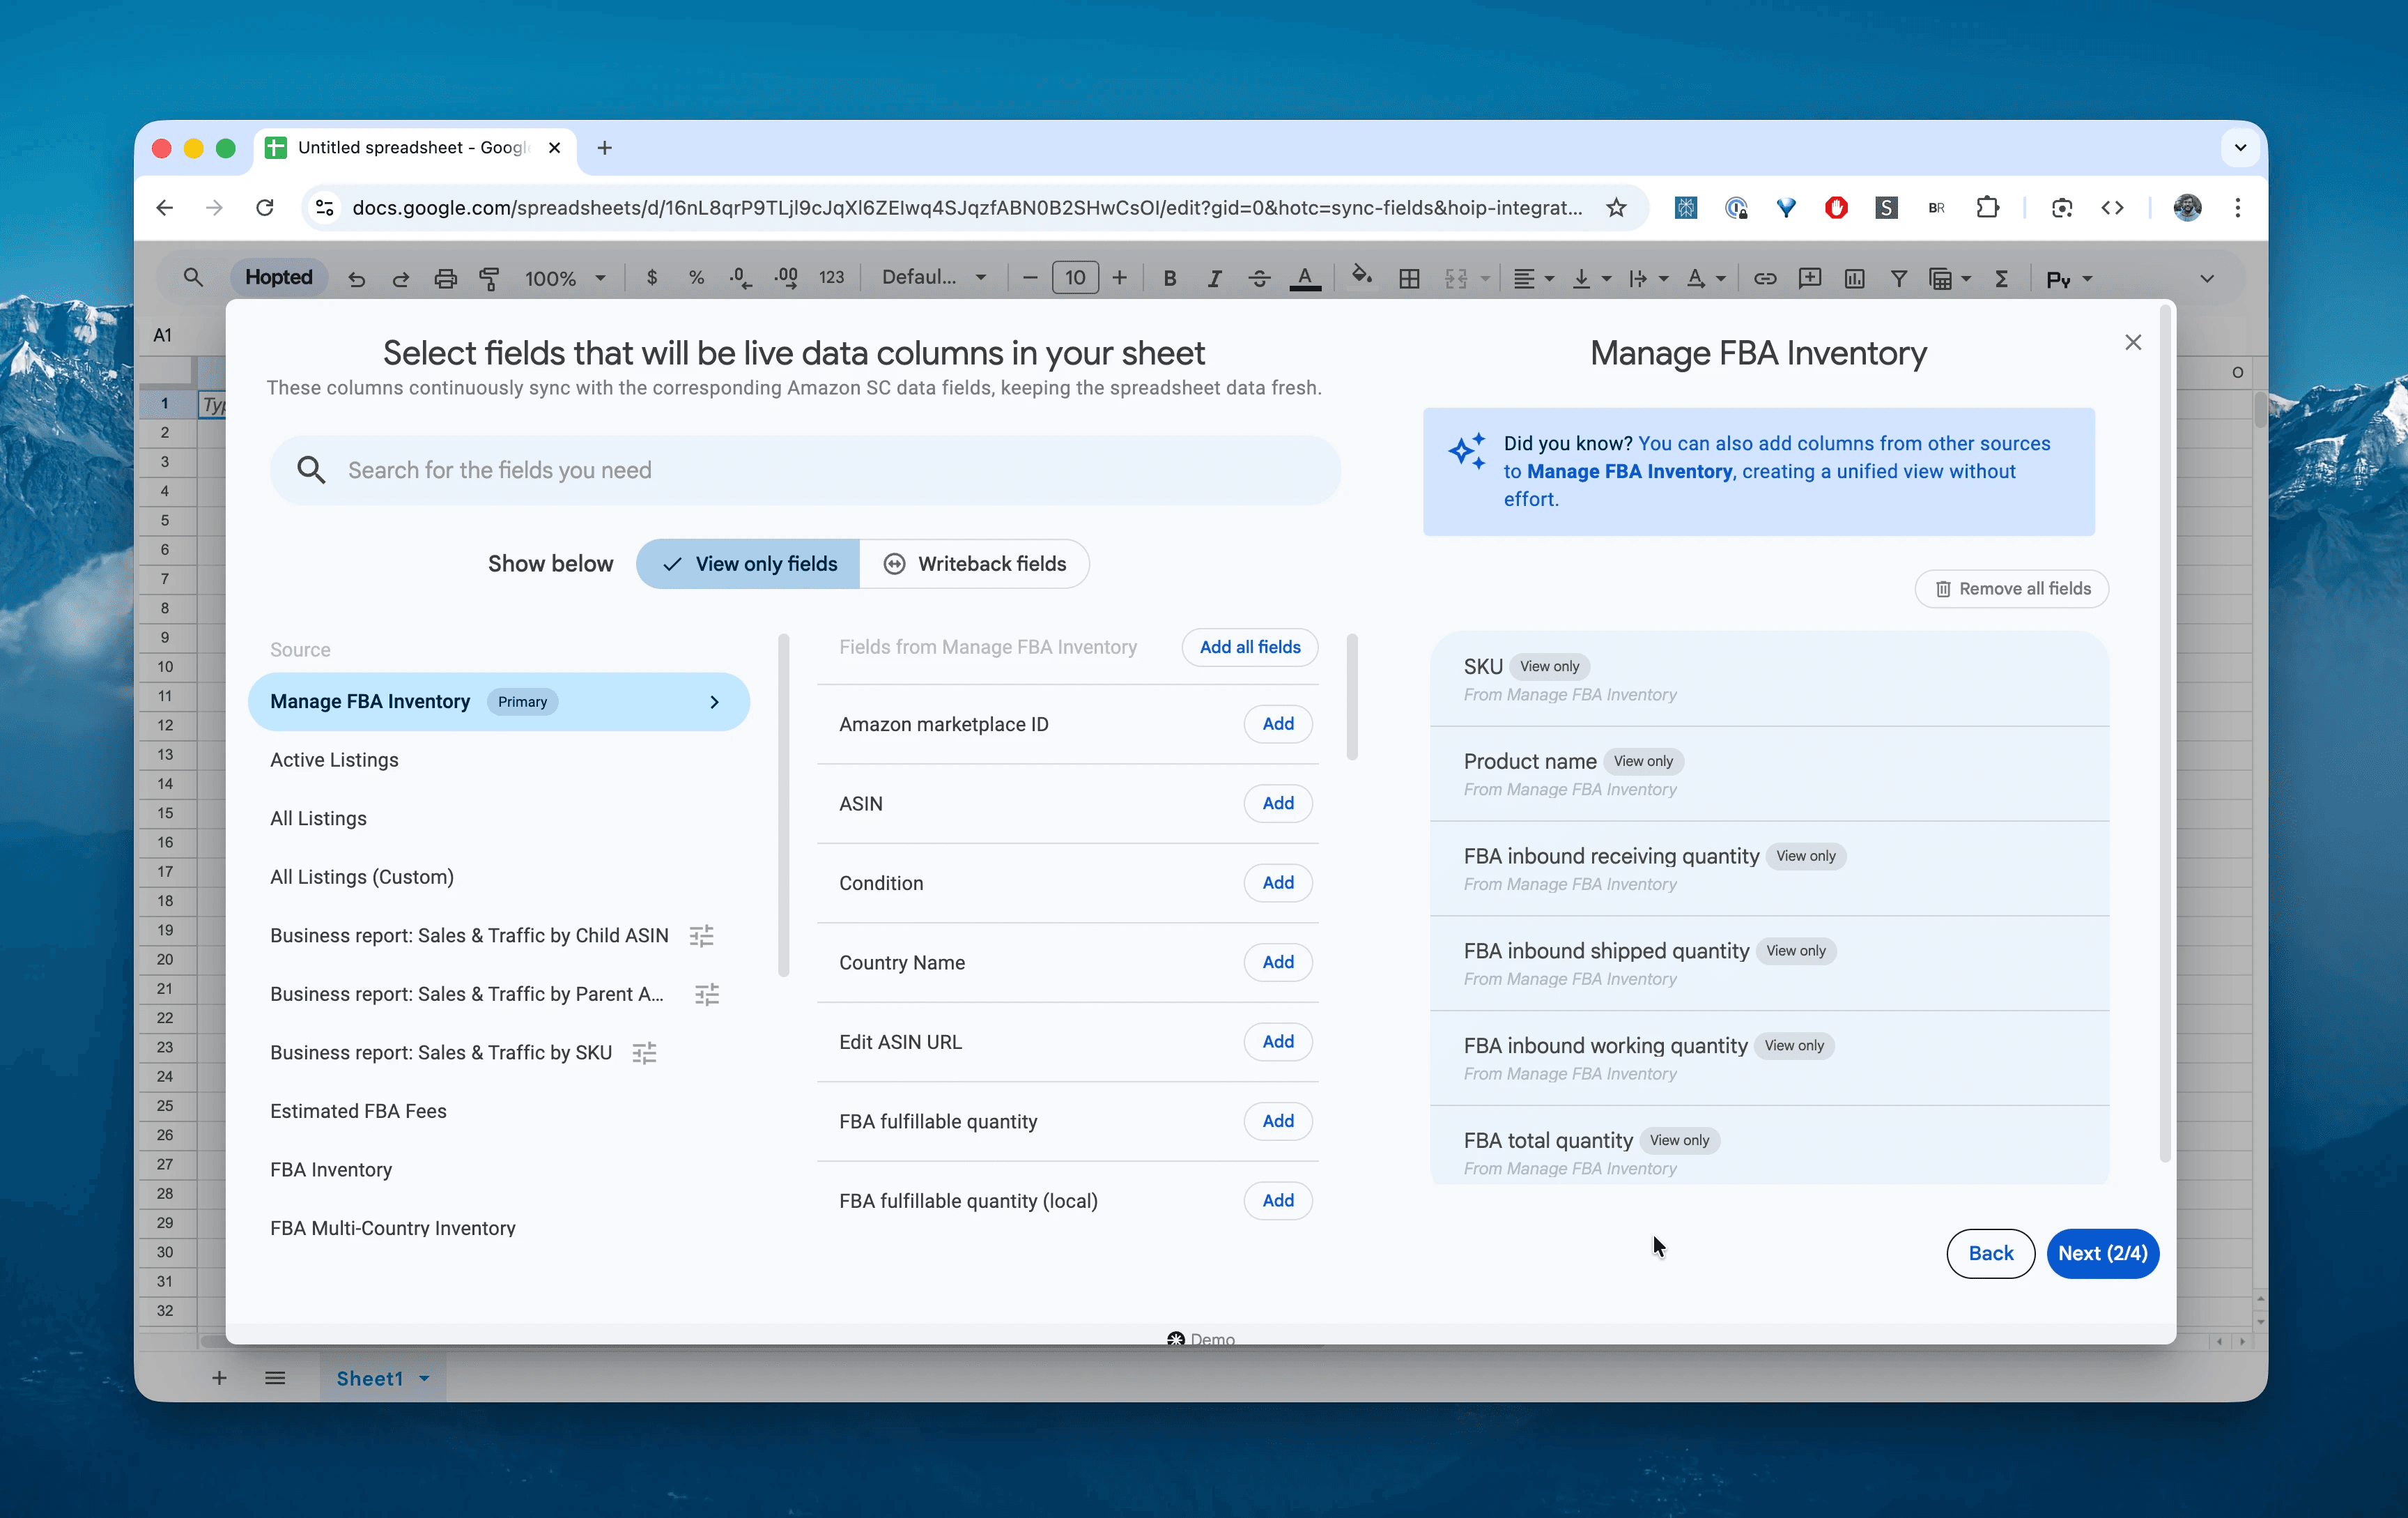Open the more number formats 123 menu
The height and width of the screenshot is (1518, 2408).
point(831,278)
